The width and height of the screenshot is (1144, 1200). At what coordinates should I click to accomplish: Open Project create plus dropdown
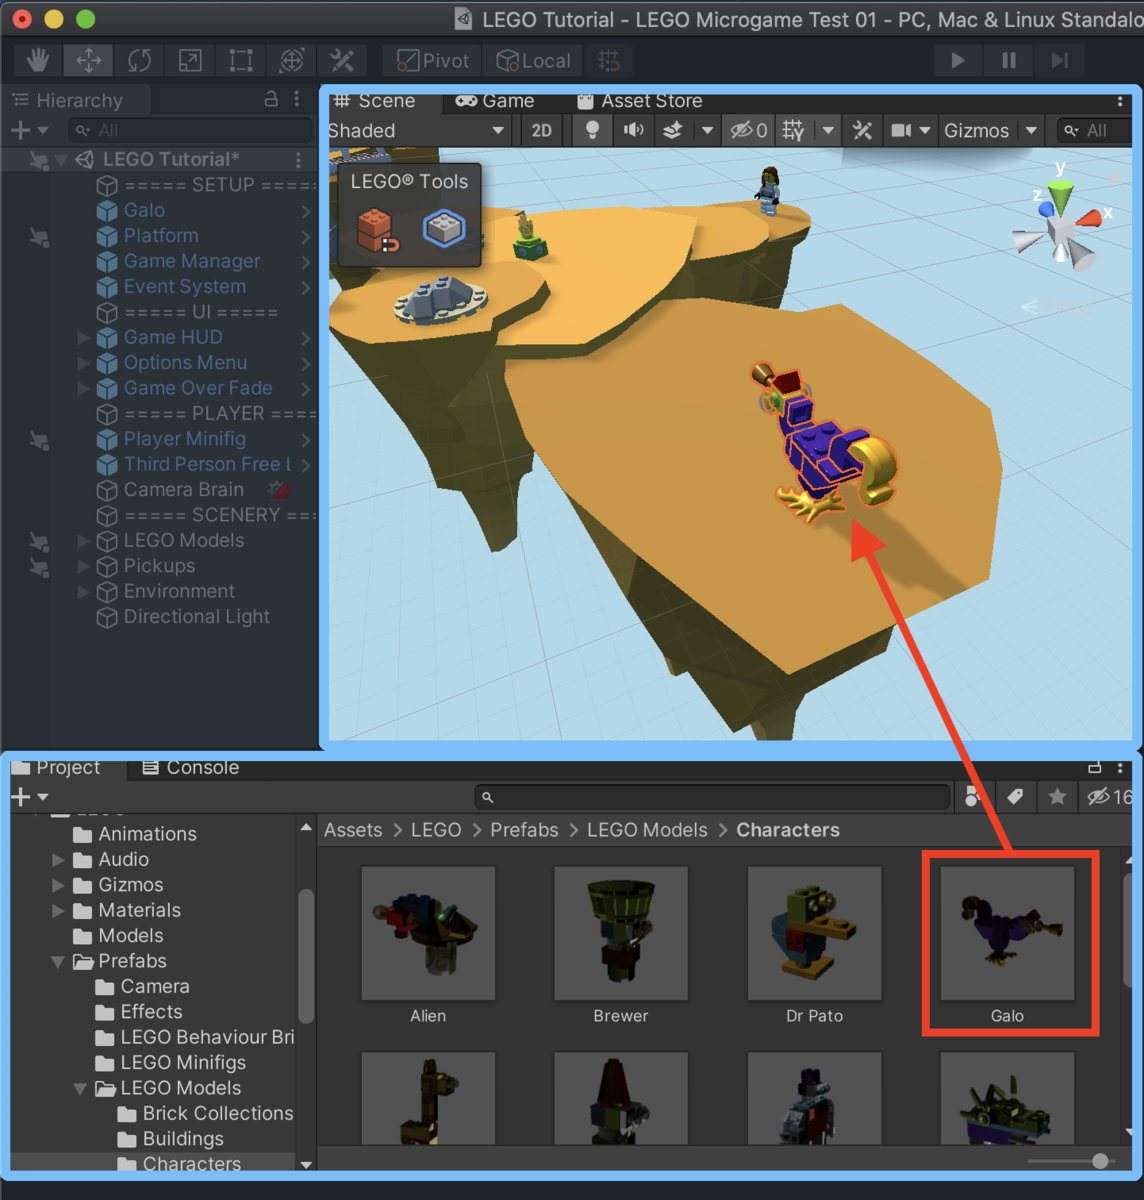tap(29, 797)
